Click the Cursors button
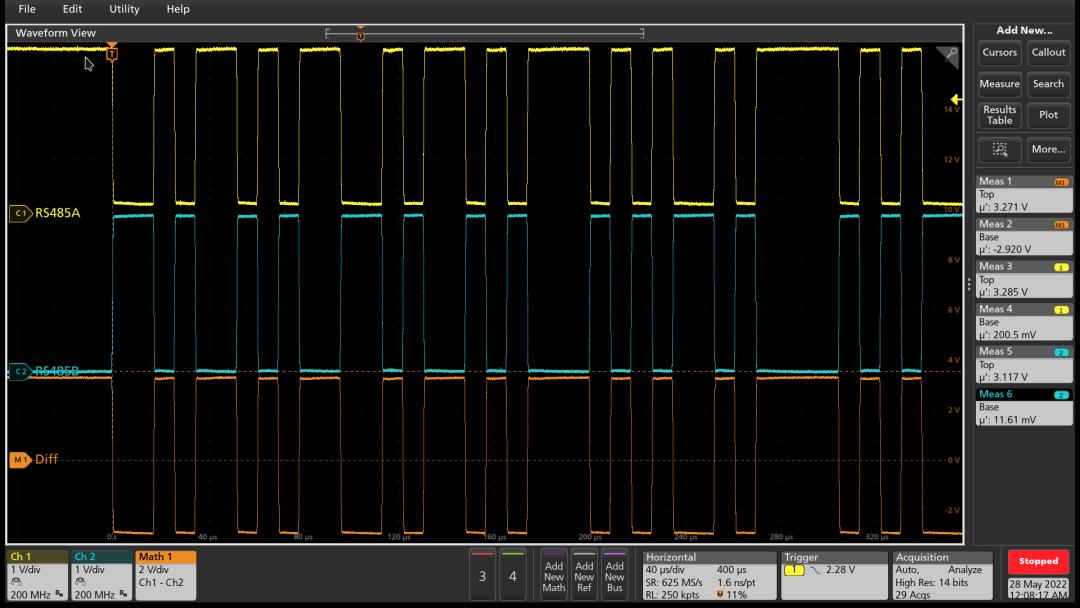Viewport: 1080px width, 608px height. pyautogui.click(x=999, y=53)
